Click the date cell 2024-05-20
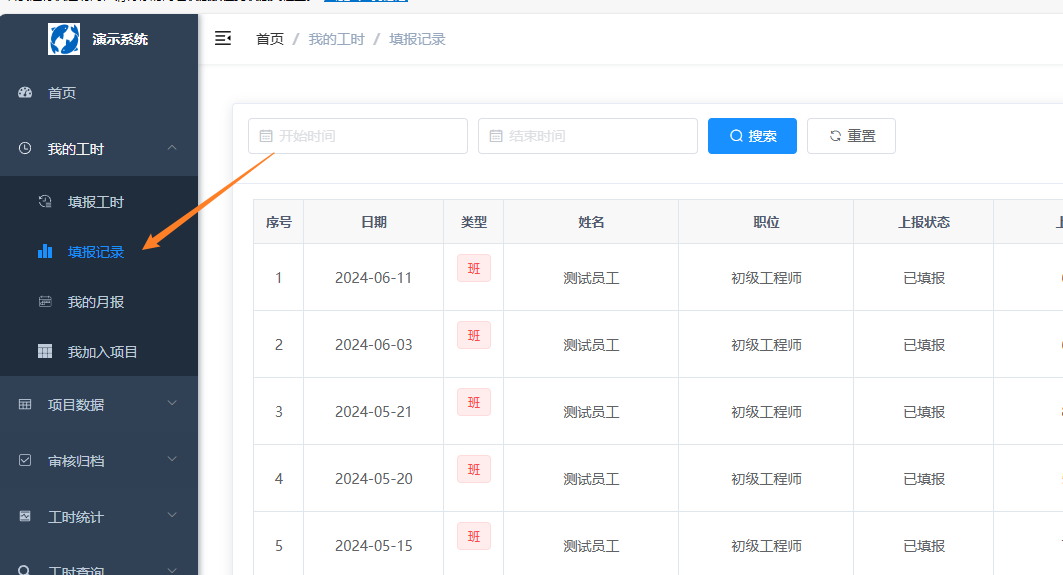This screenshot has height=575, width=1063. pyautogui.click(x=374, y=479)
